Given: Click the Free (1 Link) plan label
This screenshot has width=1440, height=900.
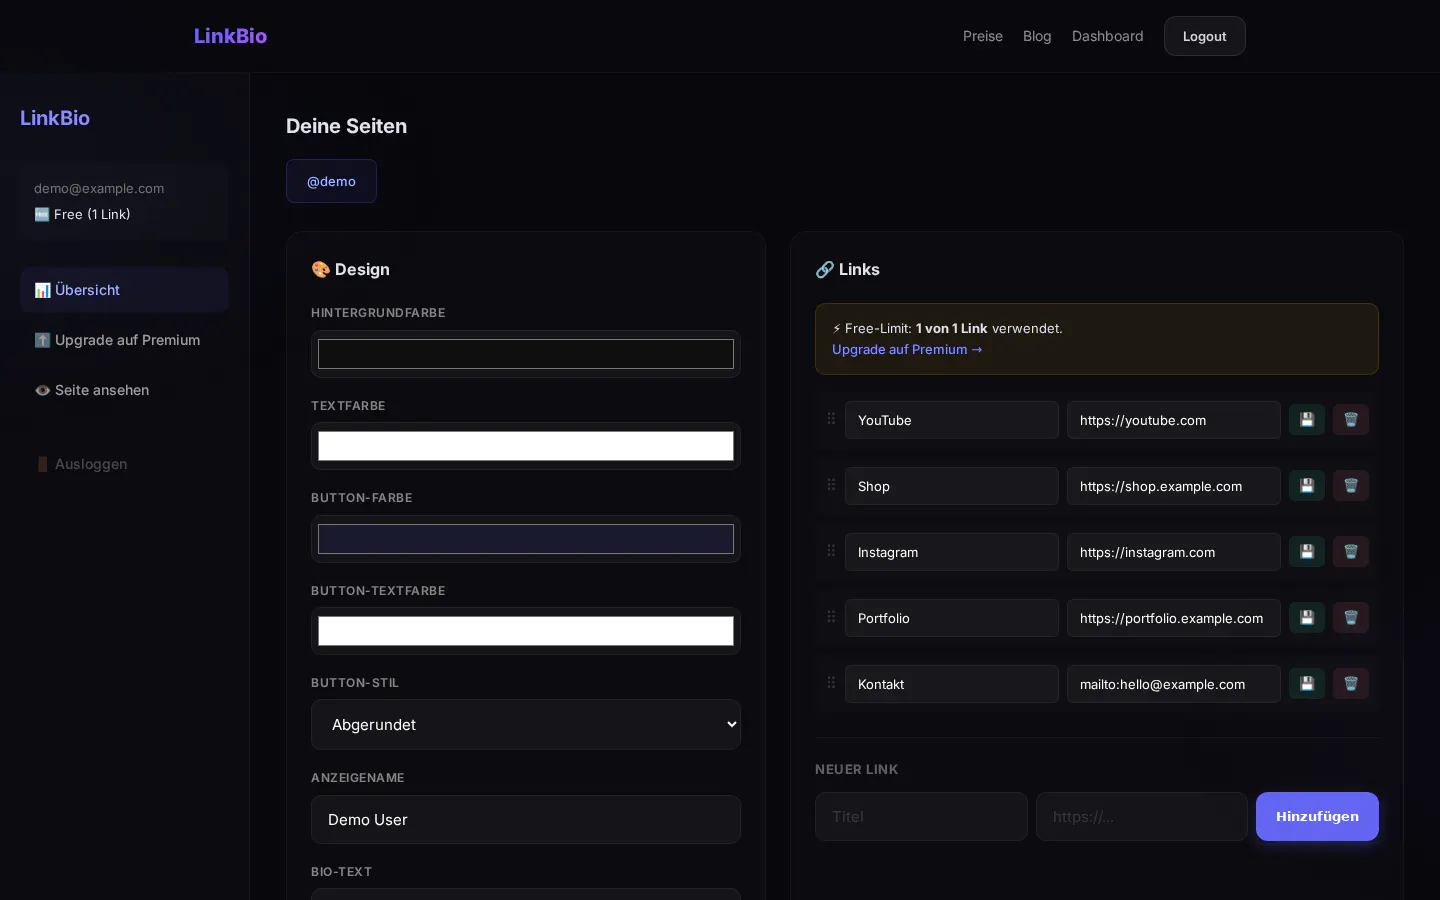Looking at the screenshot, I should coord(83,214).
